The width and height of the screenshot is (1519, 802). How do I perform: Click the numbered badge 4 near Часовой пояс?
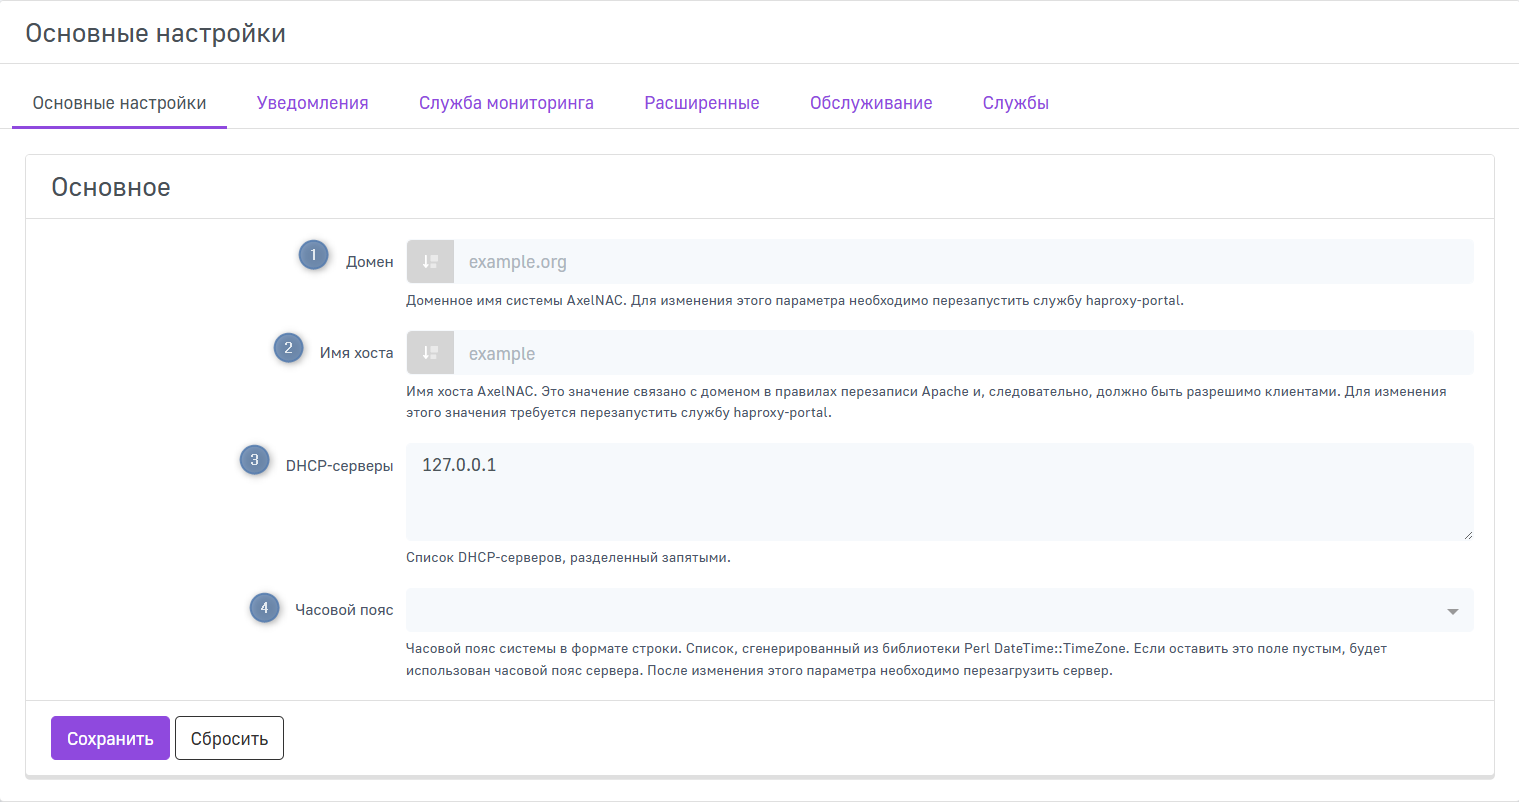click(264, 607)
